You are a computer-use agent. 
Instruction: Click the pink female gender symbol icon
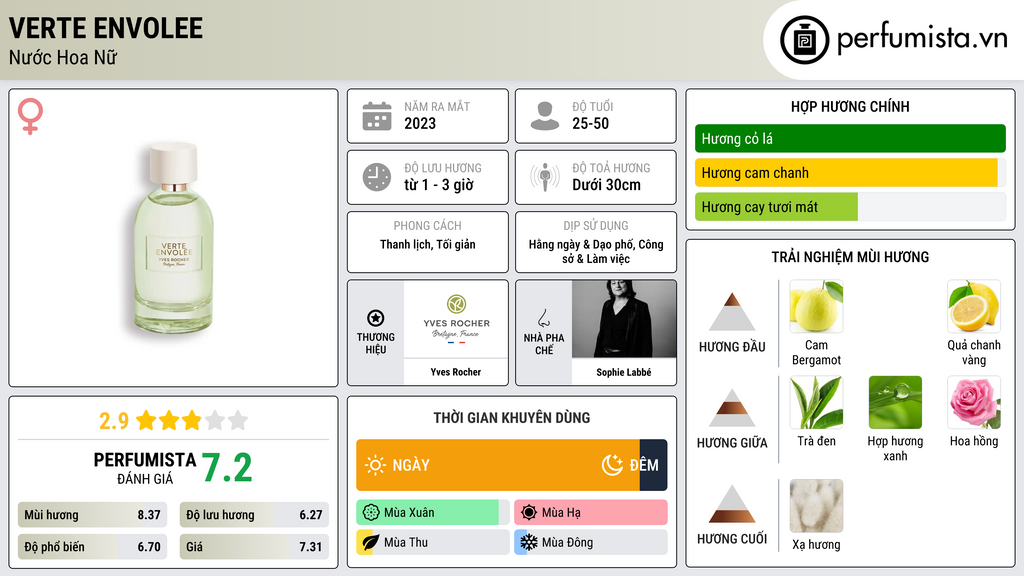click(x=30, y=116)
